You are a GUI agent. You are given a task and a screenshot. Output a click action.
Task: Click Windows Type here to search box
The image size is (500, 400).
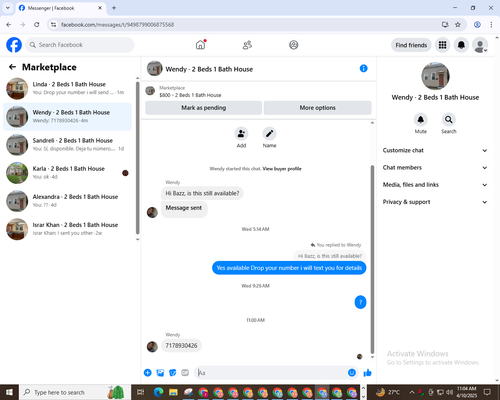[x=74, y=392]
